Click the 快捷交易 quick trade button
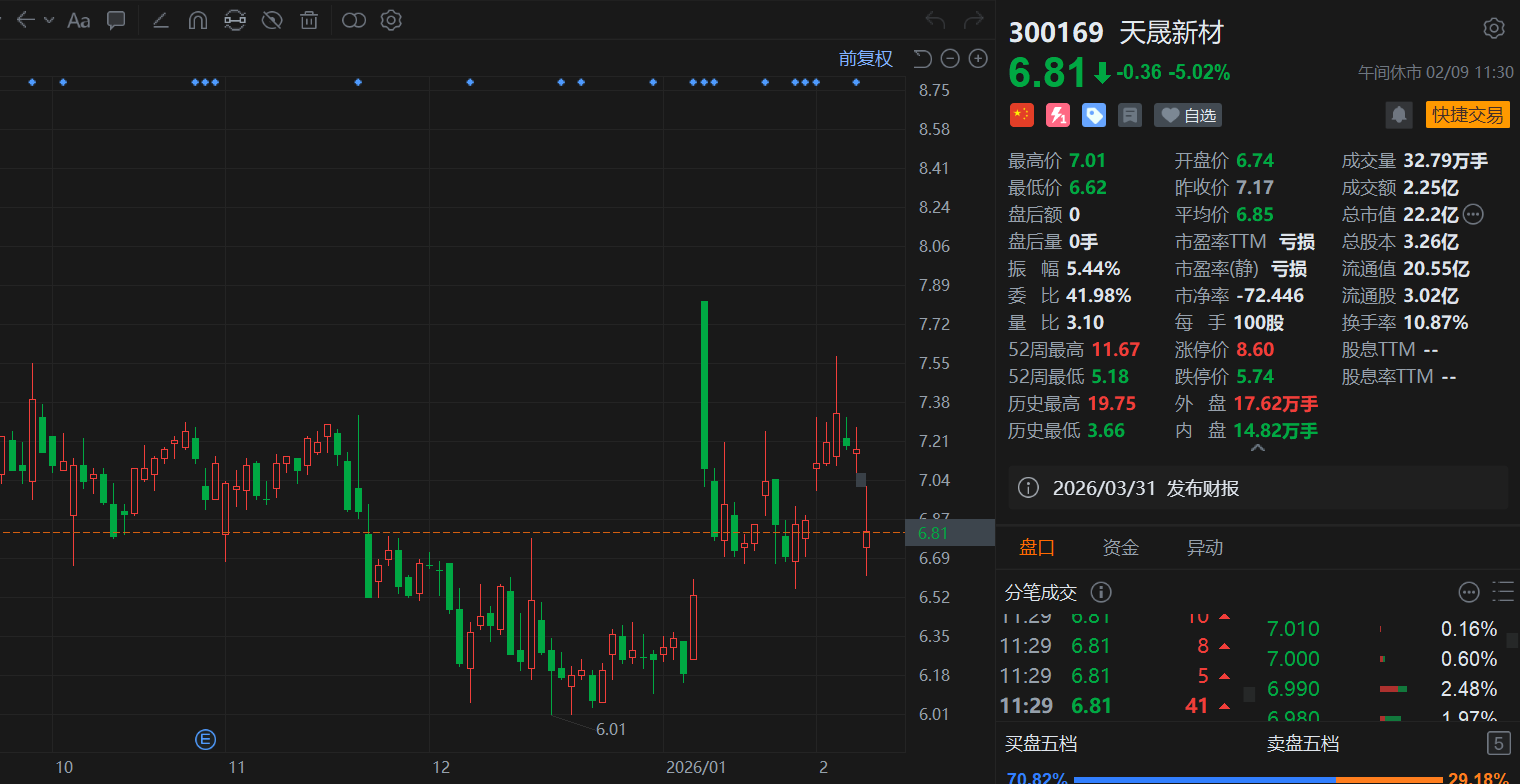This screenshot has width=1520, height=784. (x=1467, y=115)
